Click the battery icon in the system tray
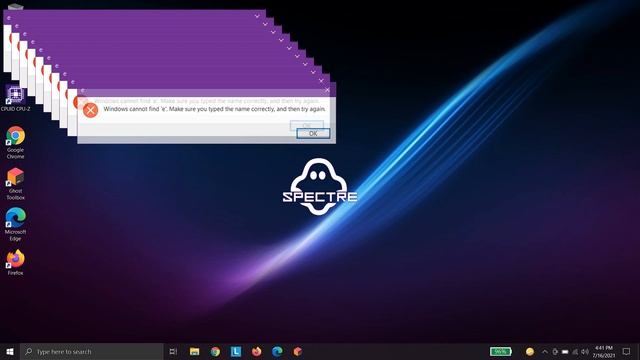The width and height of the screenshot is (640, 360). [x=565, y=351]
